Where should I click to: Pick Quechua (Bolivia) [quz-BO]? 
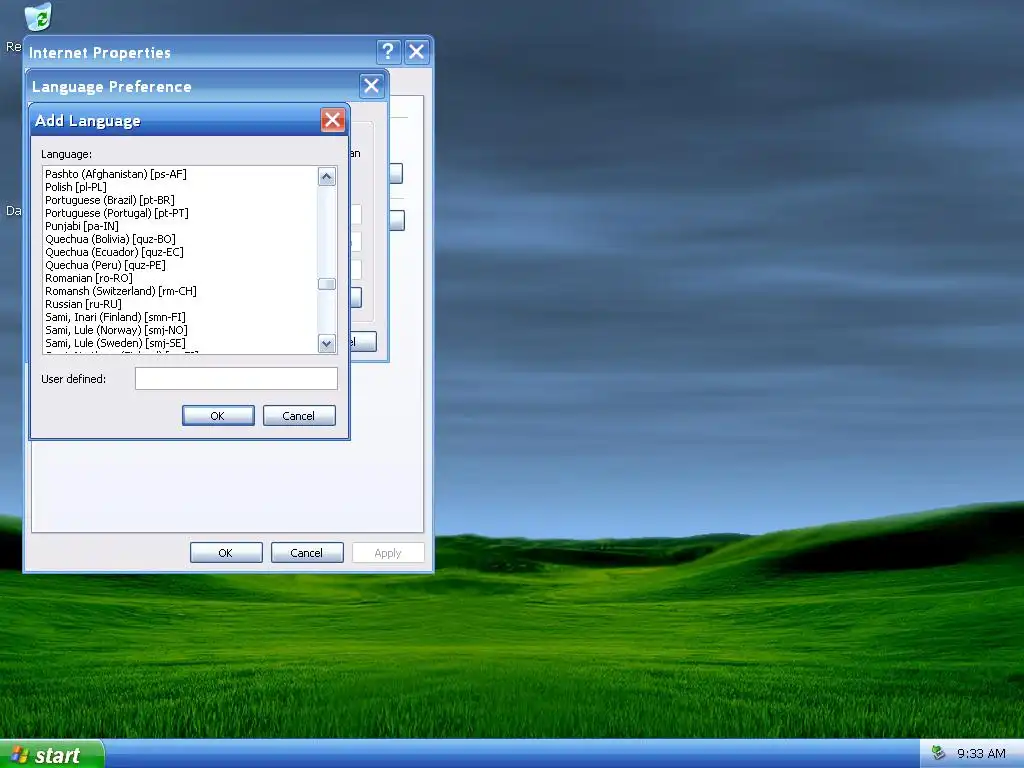[110, 239]
